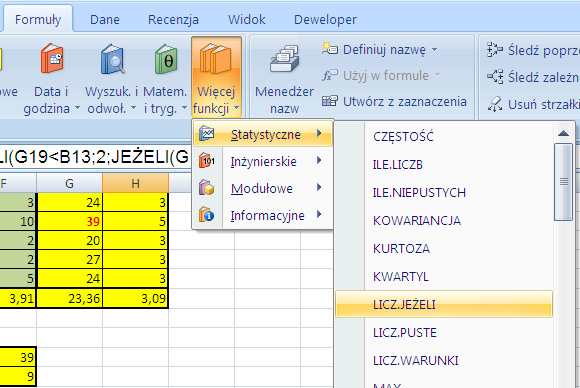Screen dimensions: 580x388
Task: Click the Użyj w formule fx icon
Action: 329,75
